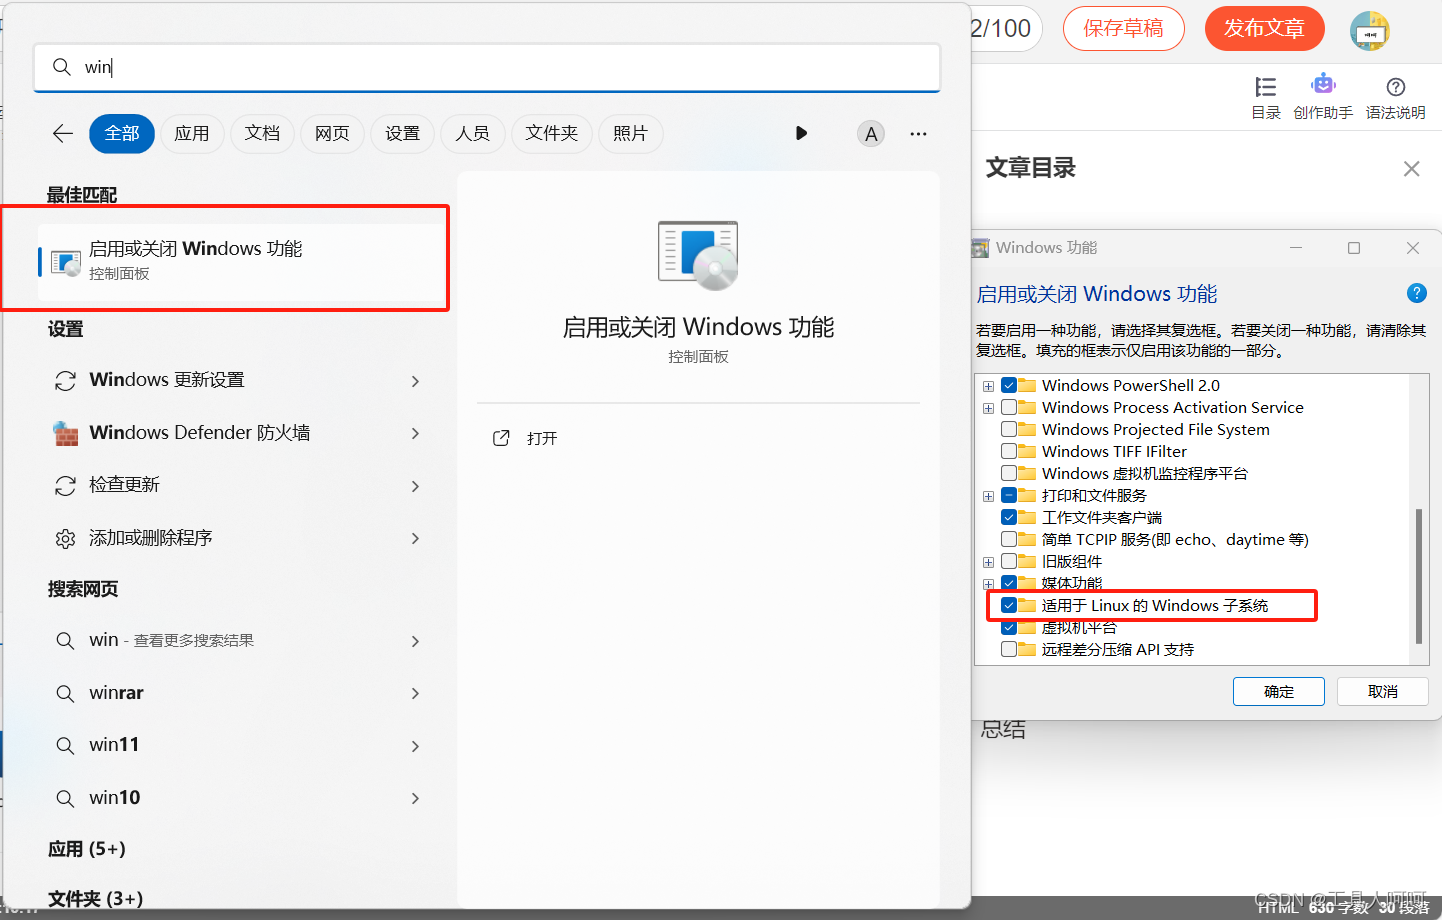Close the 文章目录 panel
The height and width of the screenshot is (920, 1442).
(x=1411, y=169)
